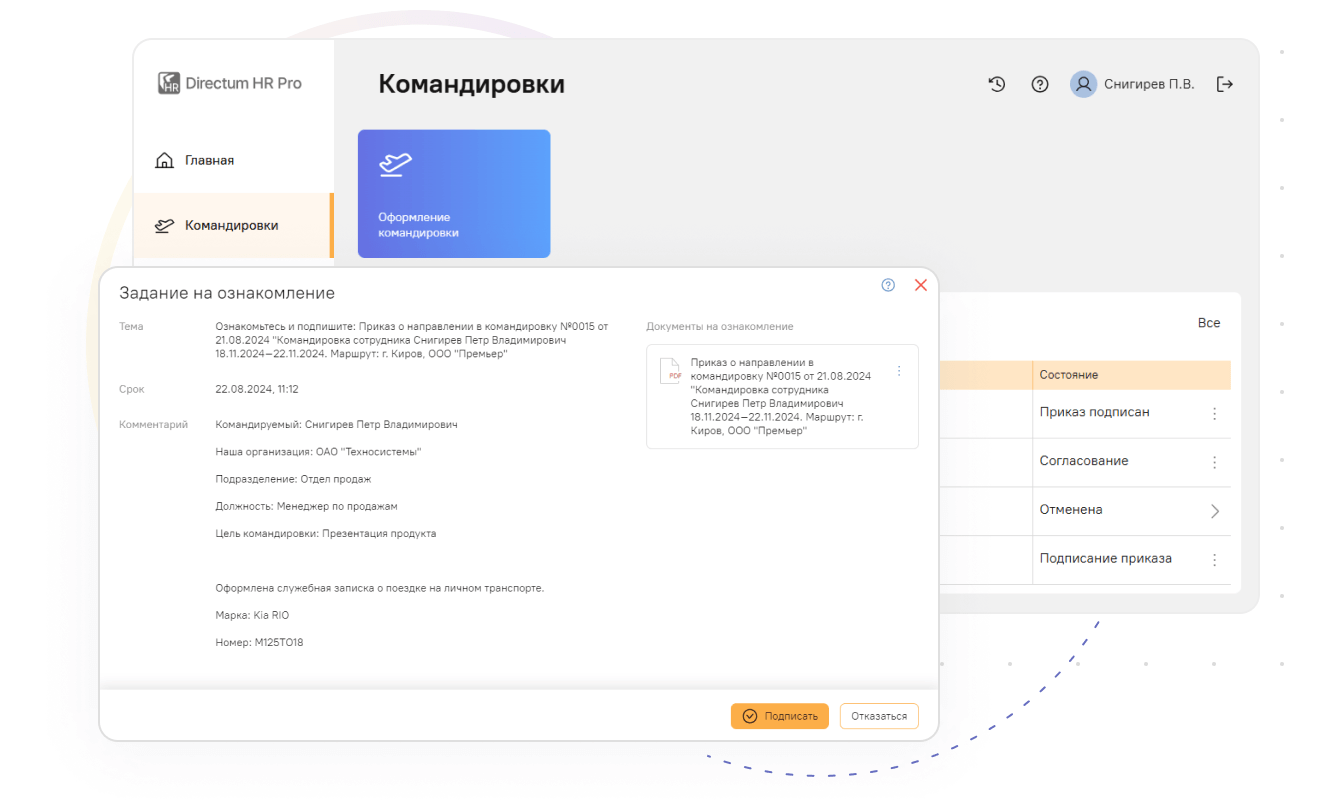1320x810 pixels.
Task: Expand the Отменена row chevron
Action: (x=1215, y=511)
